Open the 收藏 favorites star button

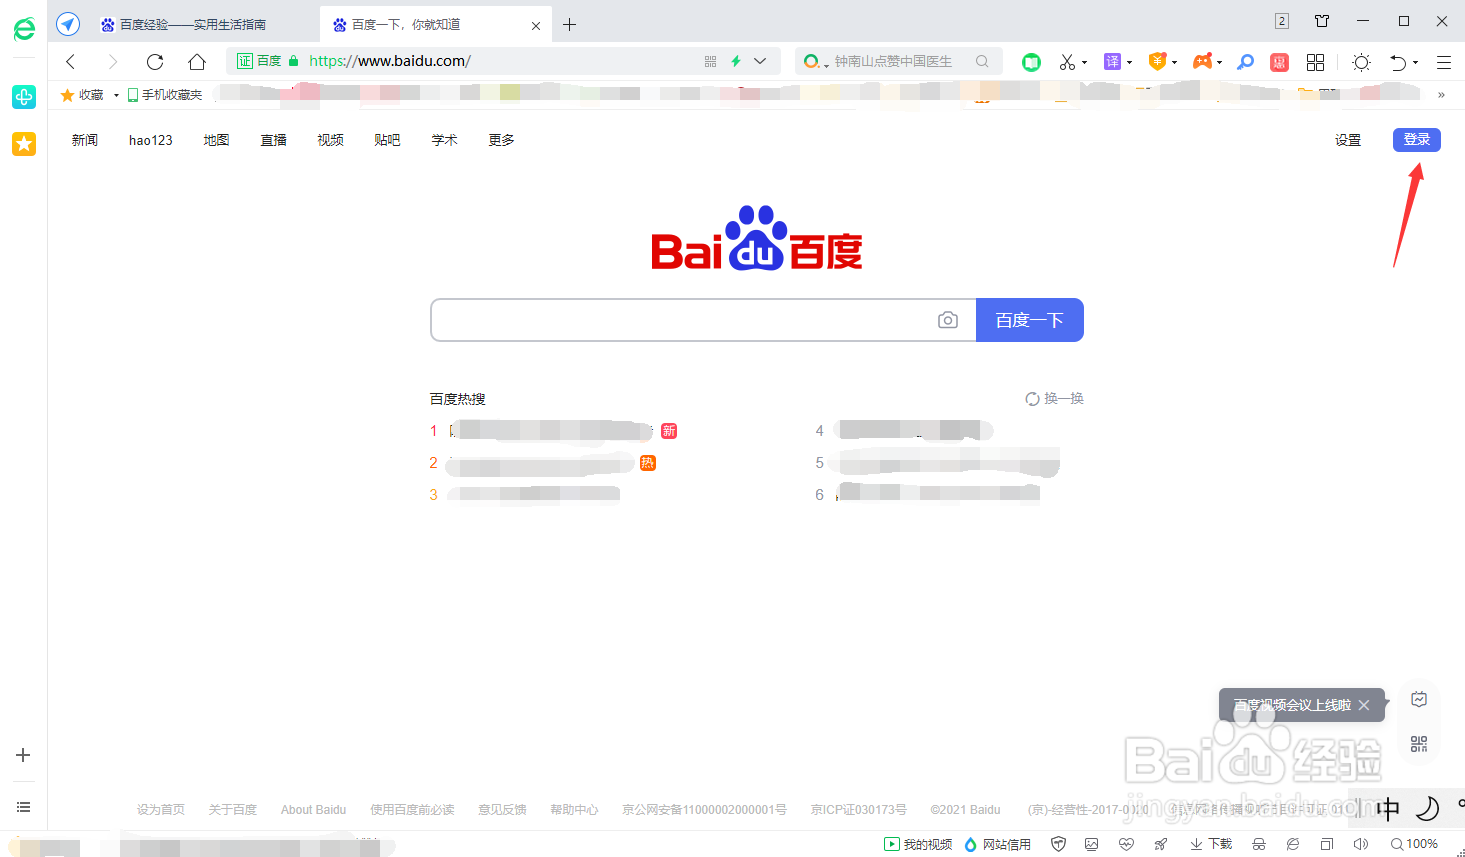pyautogui.click(x=83, y=95)
